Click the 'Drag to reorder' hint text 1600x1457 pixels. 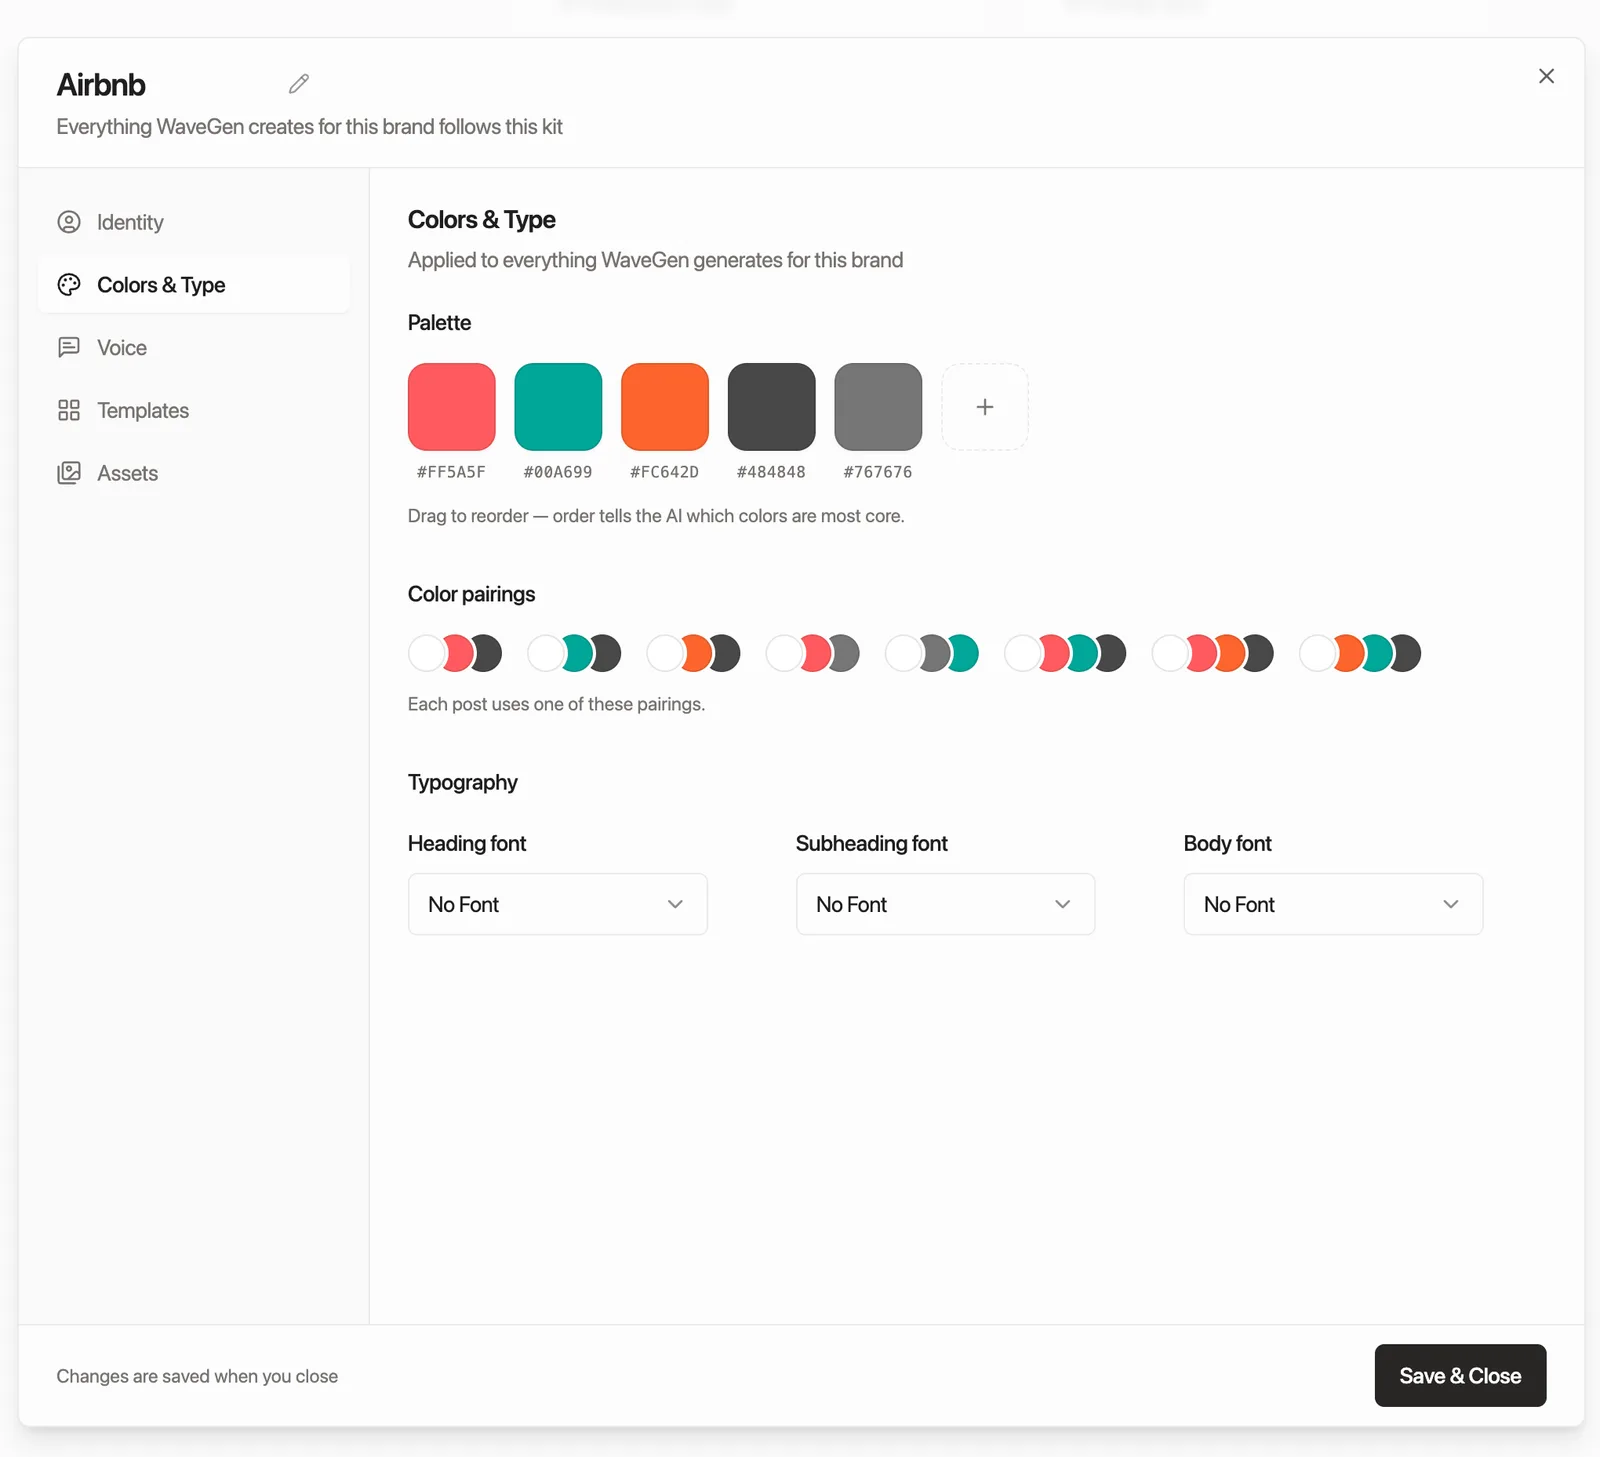point(656,516)
